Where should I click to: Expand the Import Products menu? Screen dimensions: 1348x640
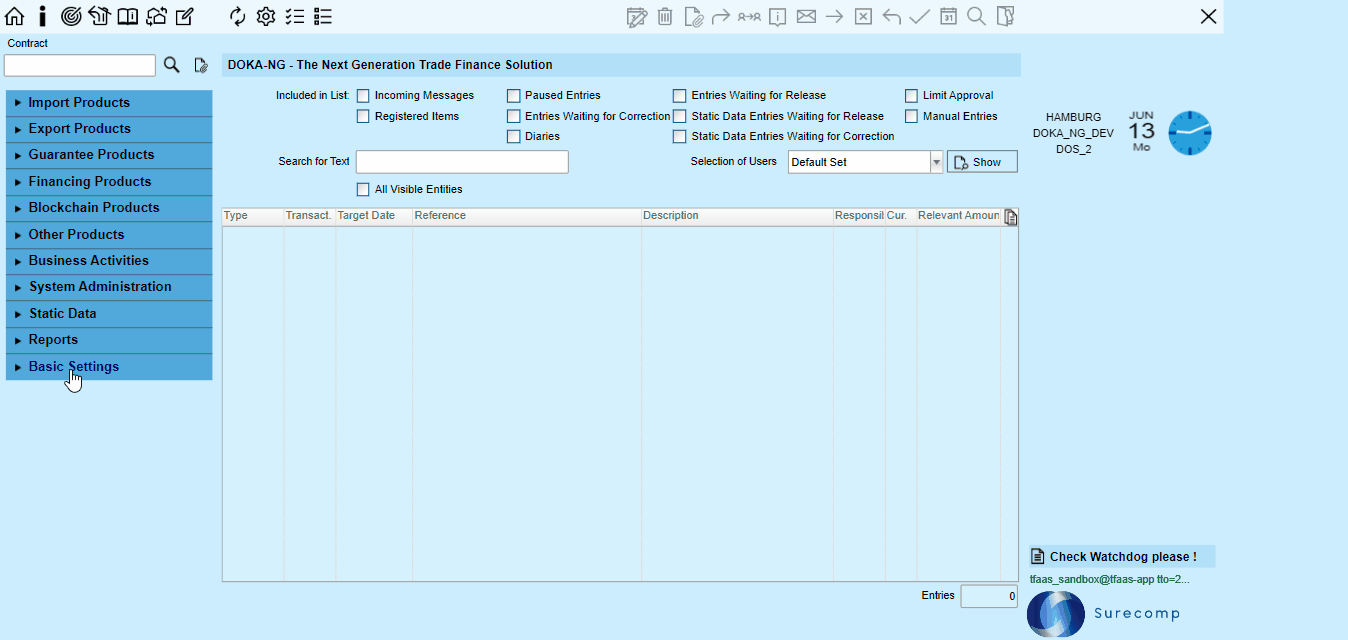[x=109, y=103]
